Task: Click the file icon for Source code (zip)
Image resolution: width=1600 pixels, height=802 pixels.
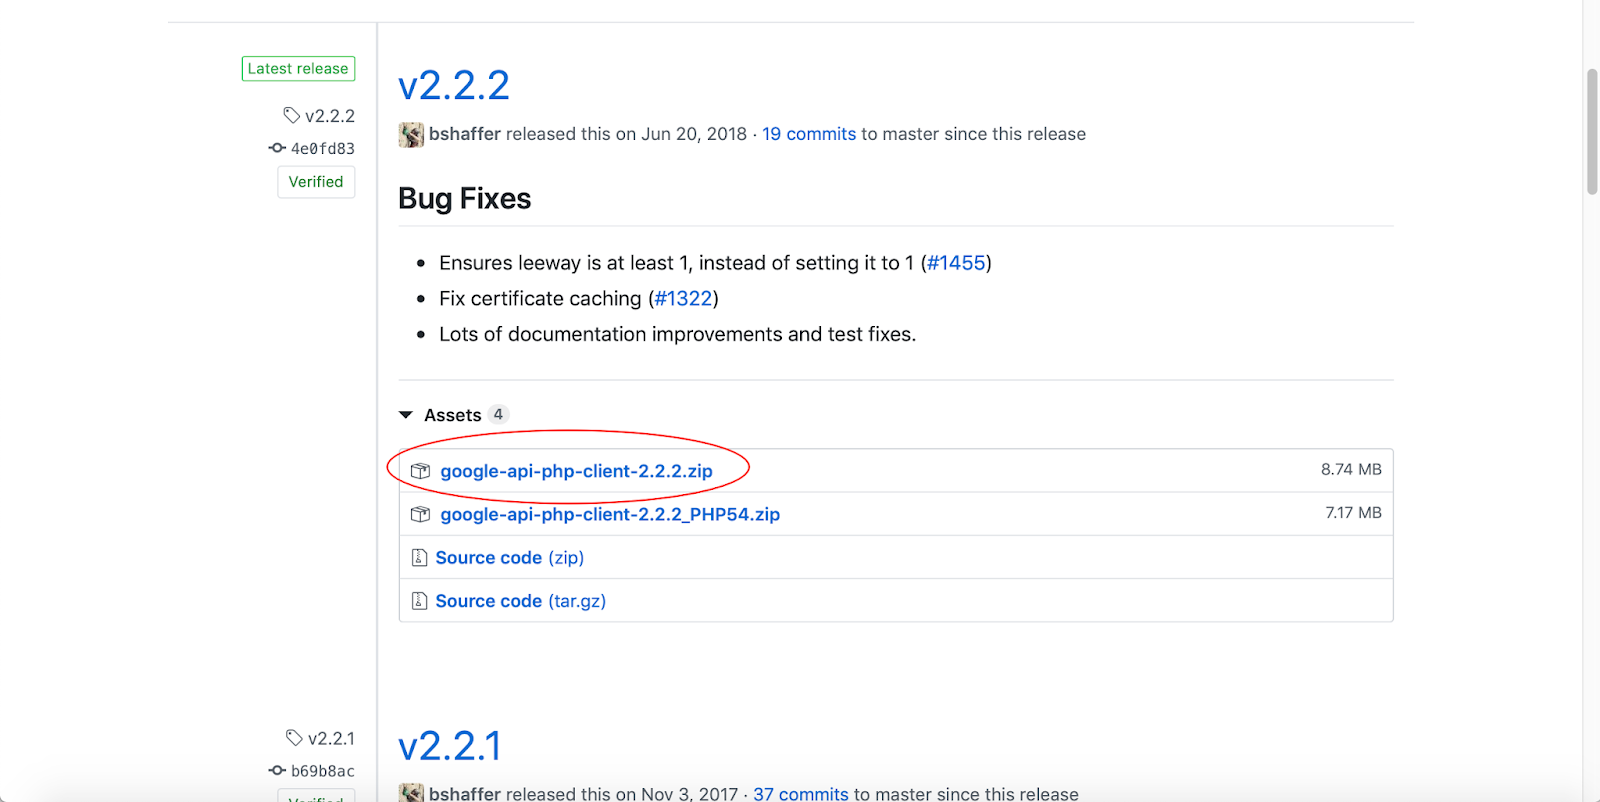Action: [420, 558]
